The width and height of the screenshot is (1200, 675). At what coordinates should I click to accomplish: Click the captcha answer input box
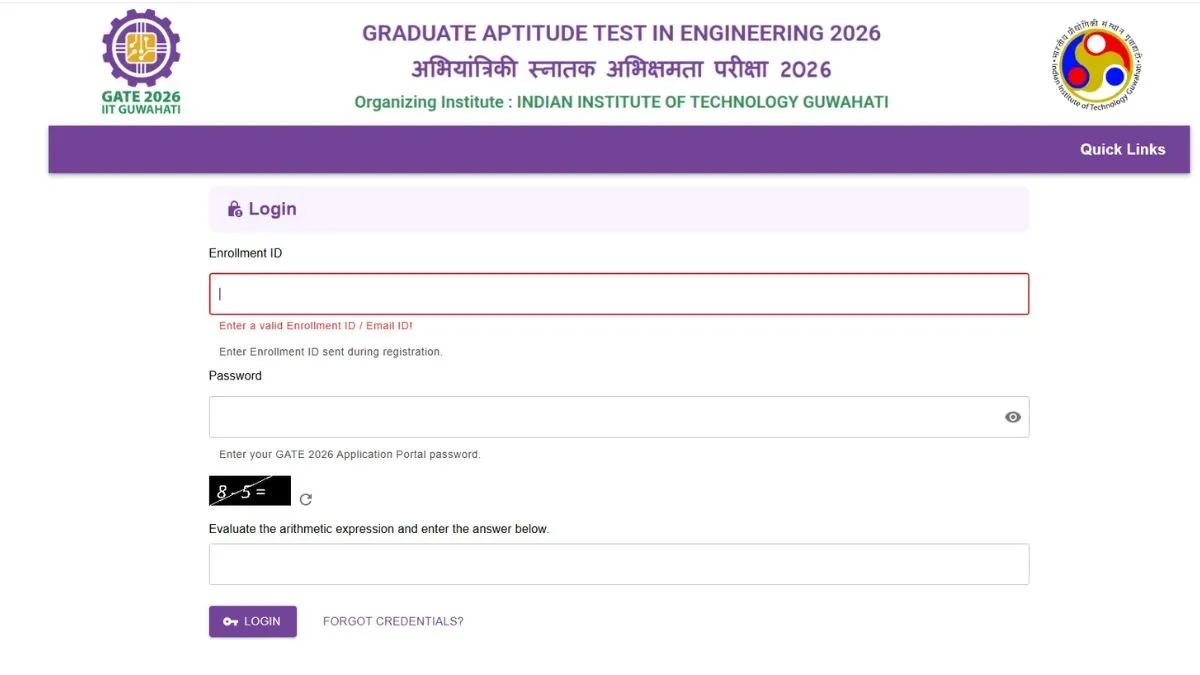(618, 564)
